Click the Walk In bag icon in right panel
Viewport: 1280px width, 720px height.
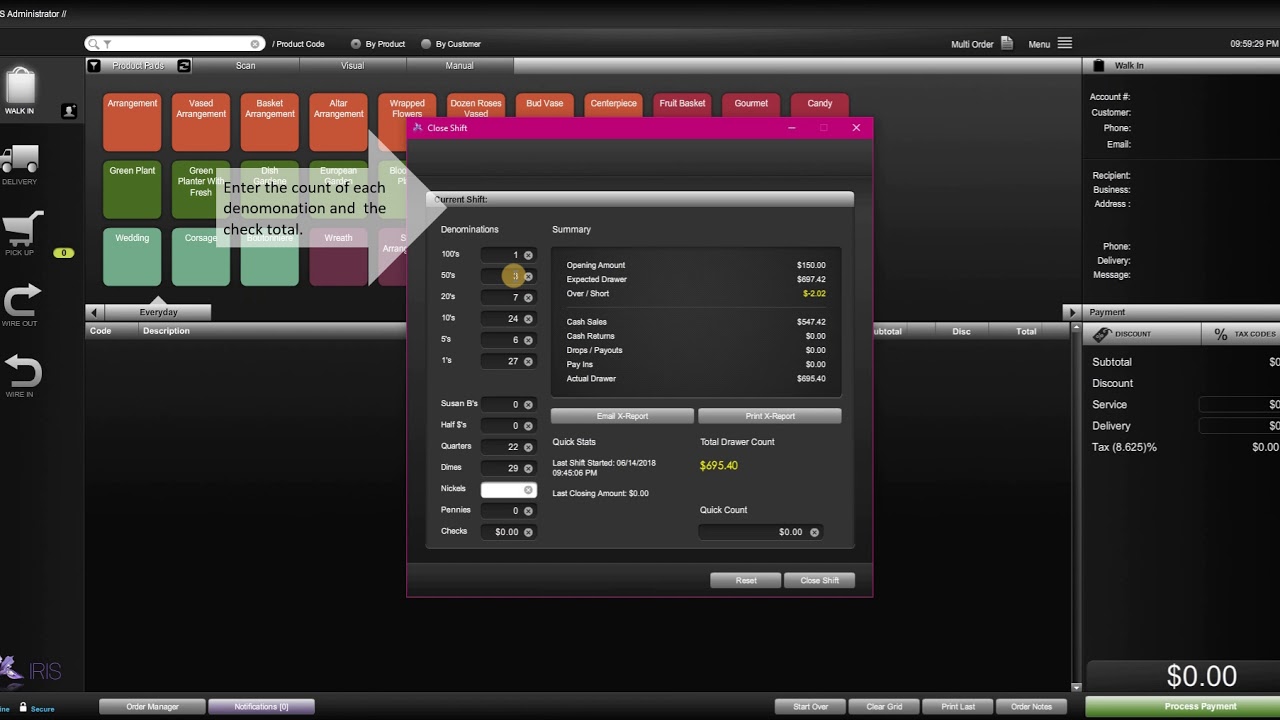[x=1099, y=65]
